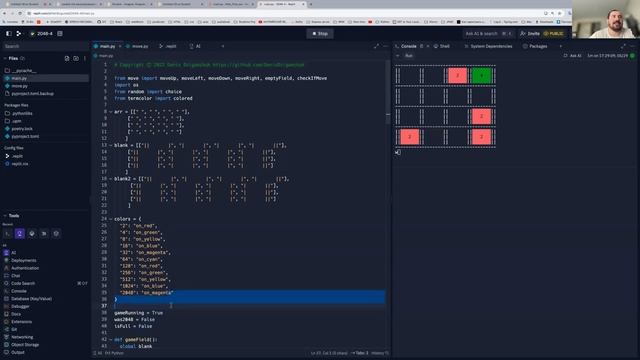
Task: Fold the arr list at line 8
Action: click(111, 112)
